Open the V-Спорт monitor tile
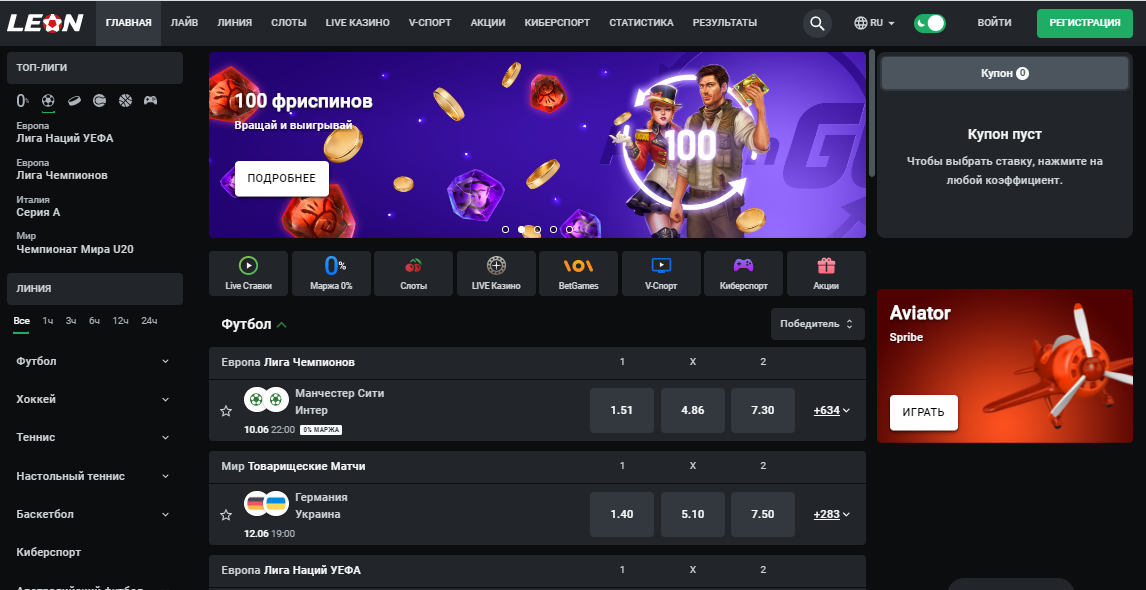This screenshot has width=1146, height=590. tap(661, 273)
